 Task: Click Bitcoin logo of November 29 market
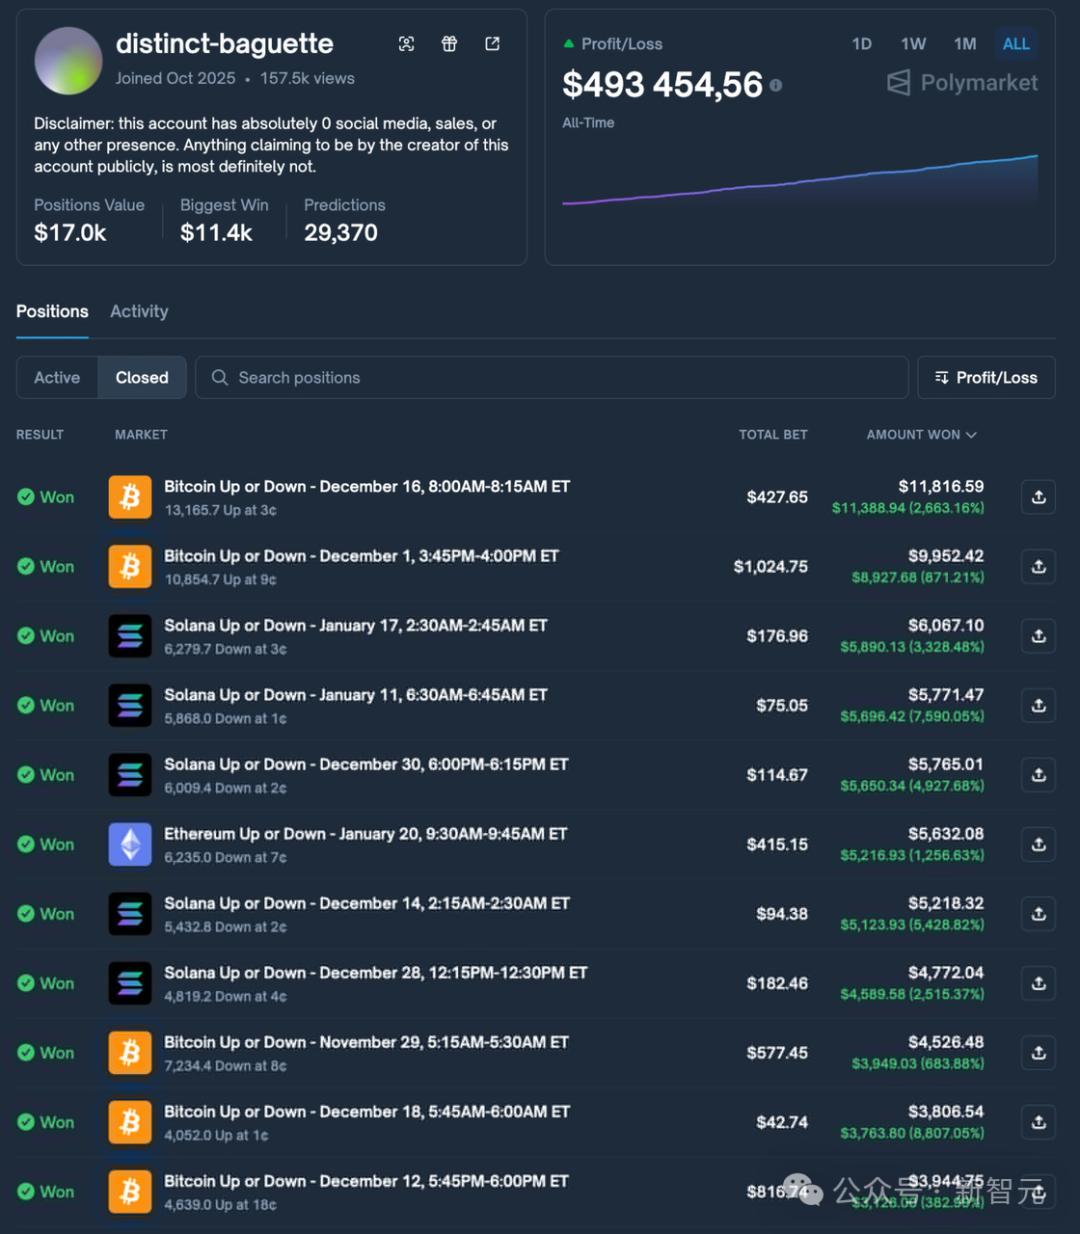(130, 1053)
